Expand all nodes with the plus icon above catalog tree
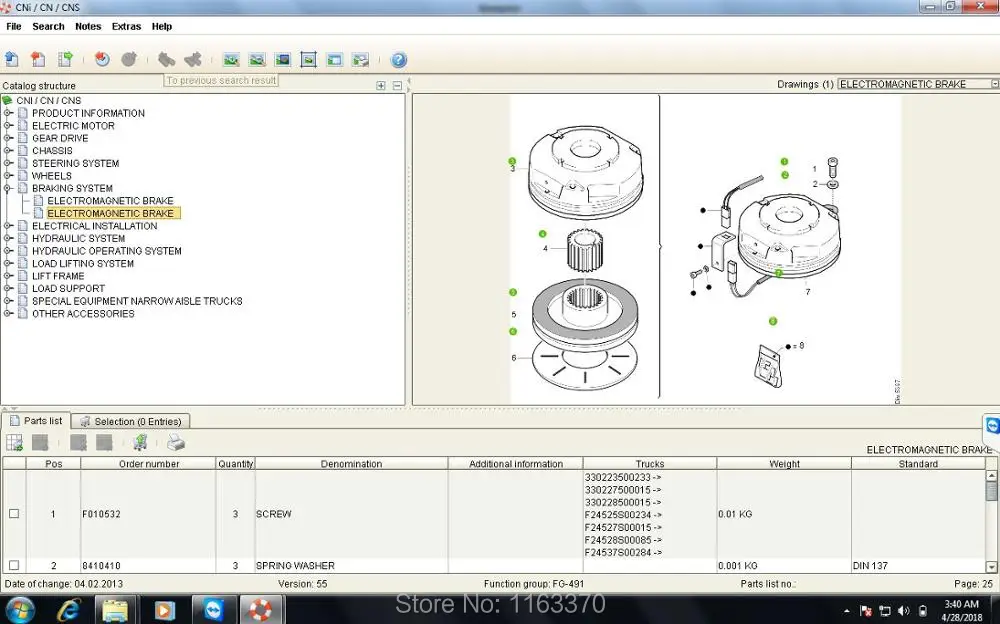 tap(381, 85)
